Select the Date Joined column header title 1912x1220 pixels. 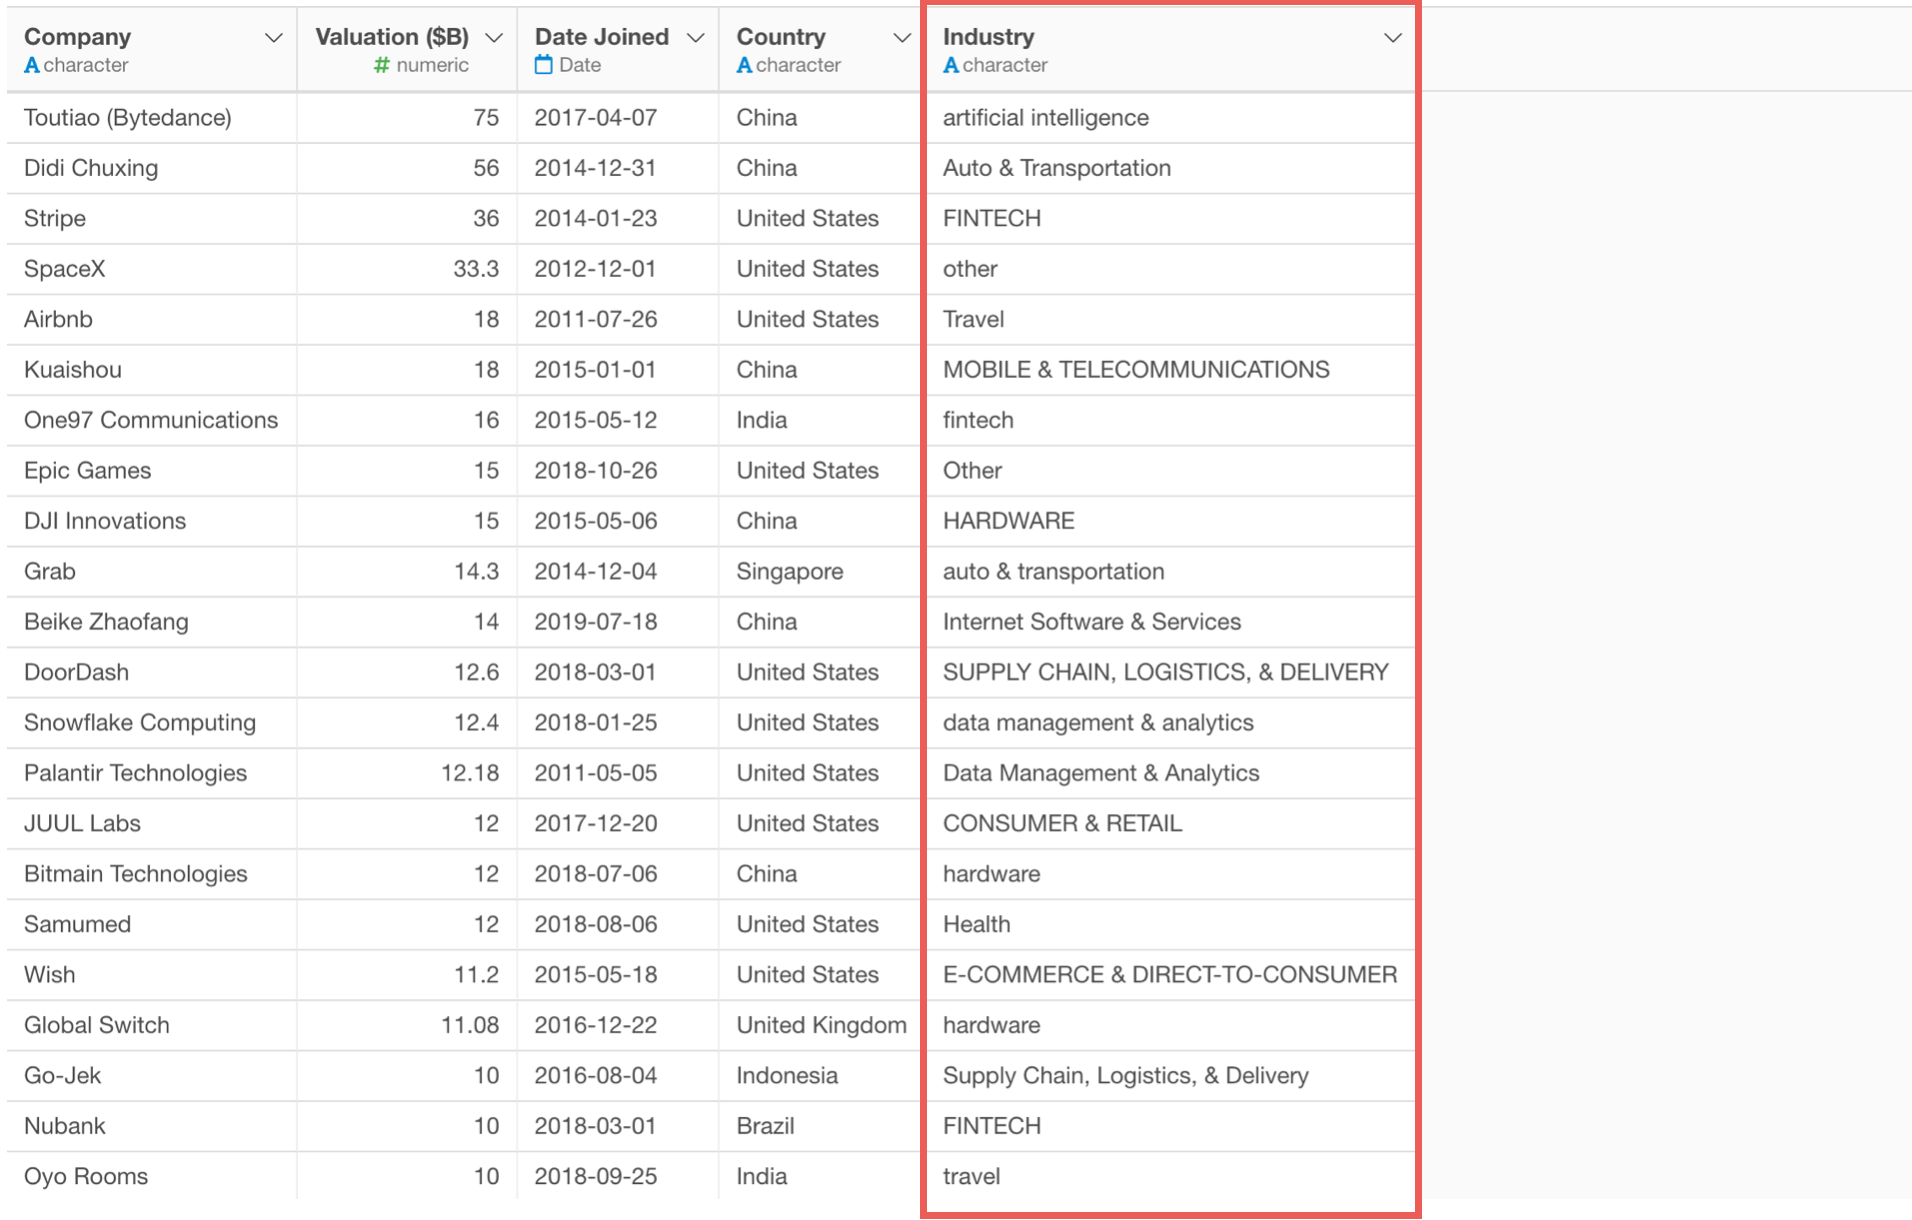[602, 37]
